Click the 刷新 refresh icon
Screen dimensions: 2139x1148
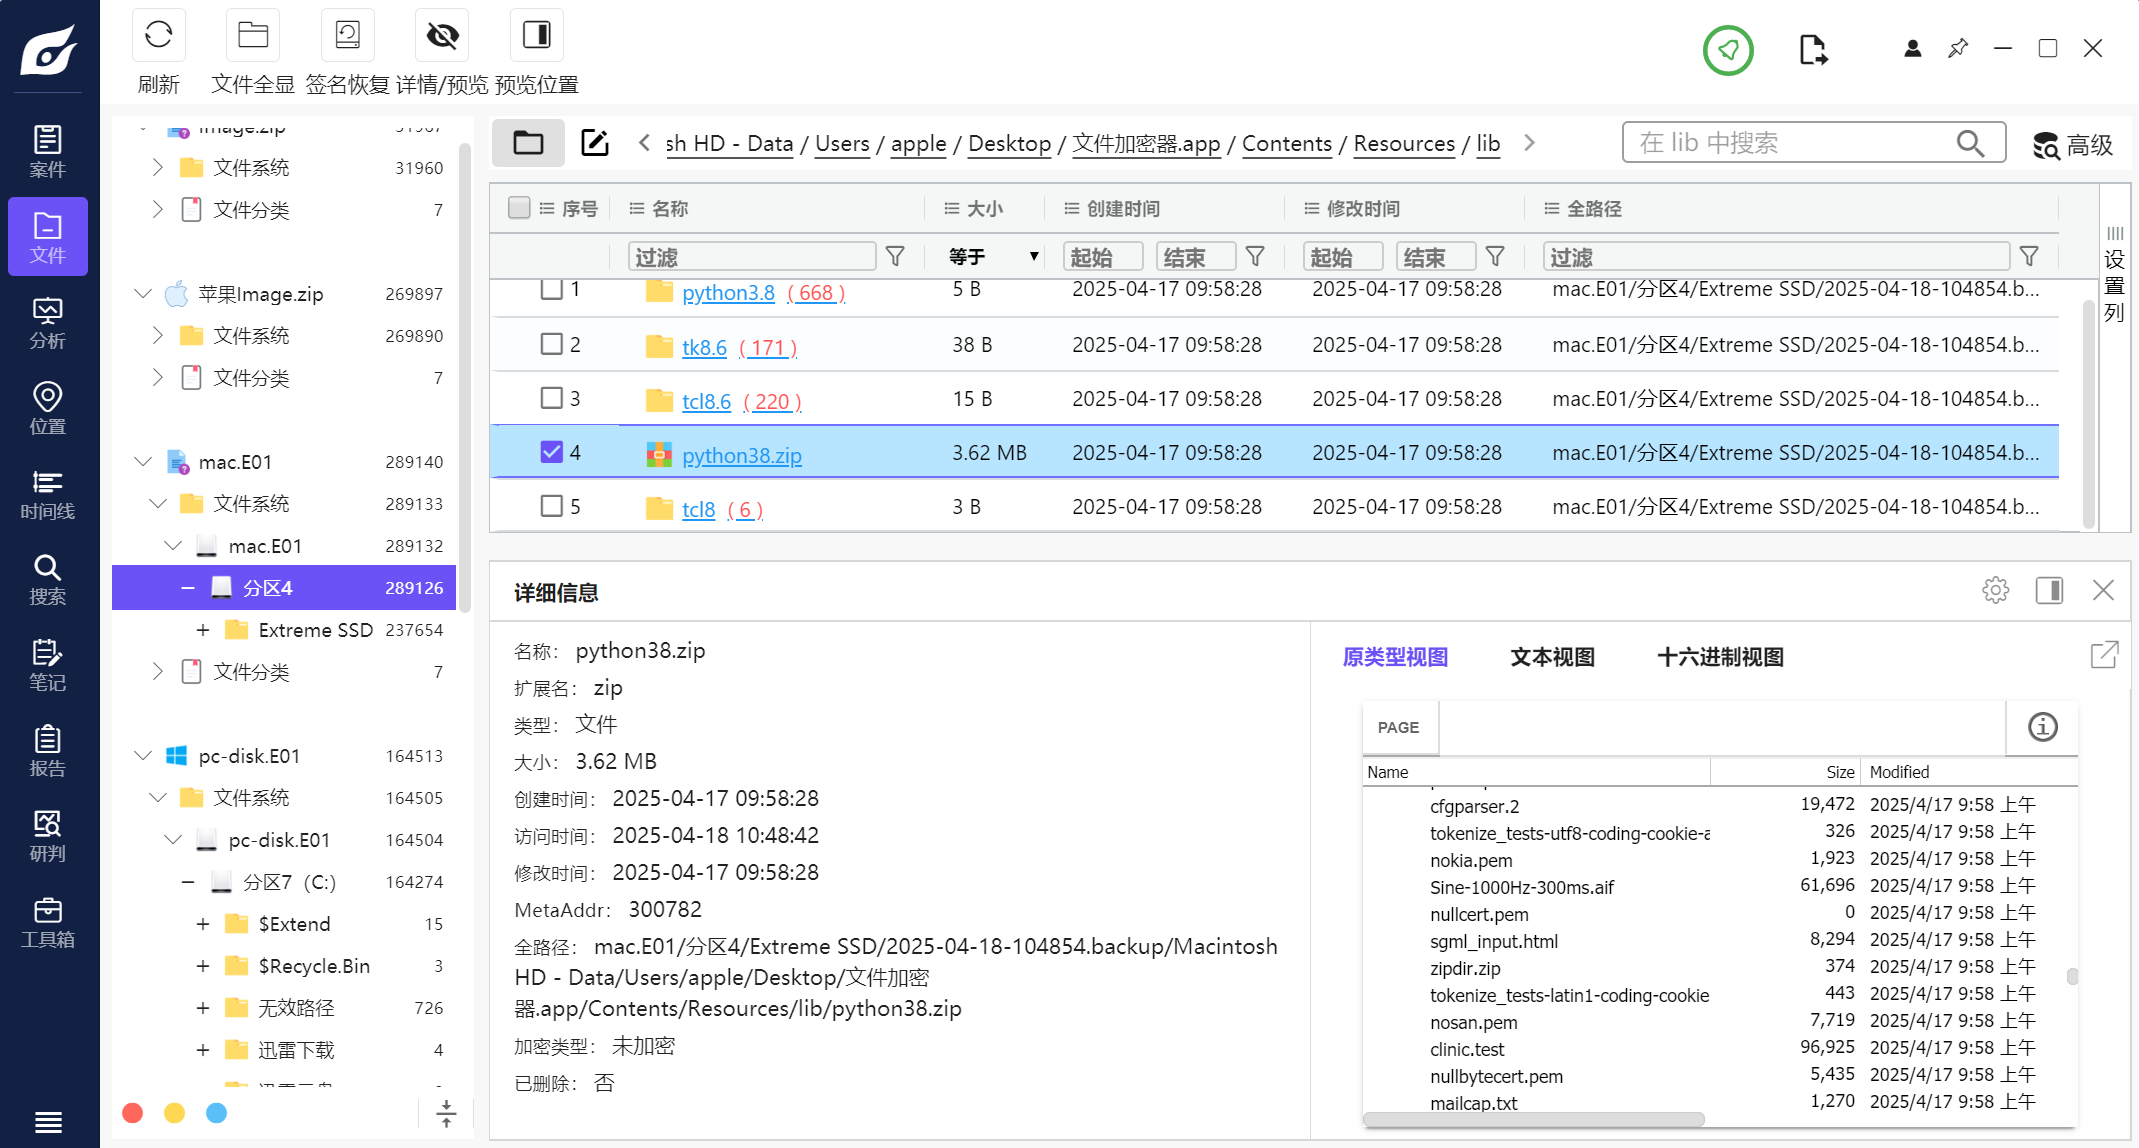pos(158,36)
